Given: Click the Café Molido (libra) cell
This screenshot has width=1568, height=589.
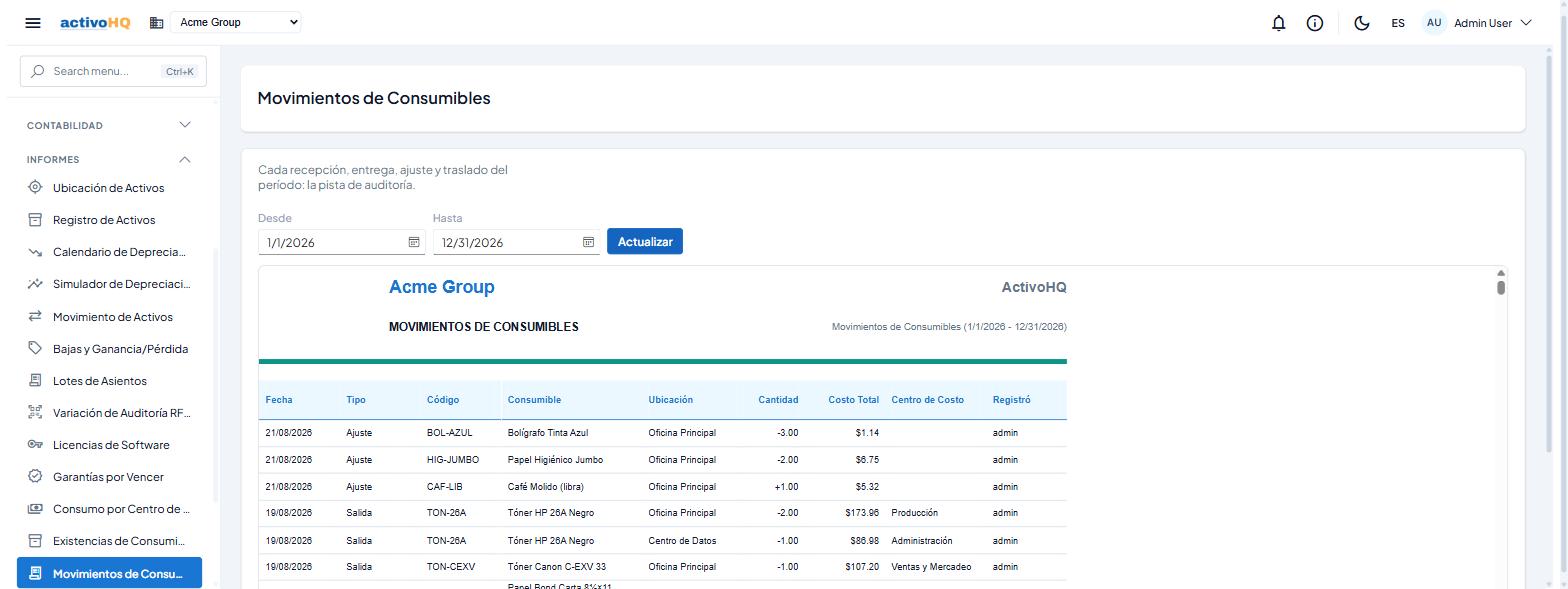Looking at the screenshot, I should tap(546, 487).
